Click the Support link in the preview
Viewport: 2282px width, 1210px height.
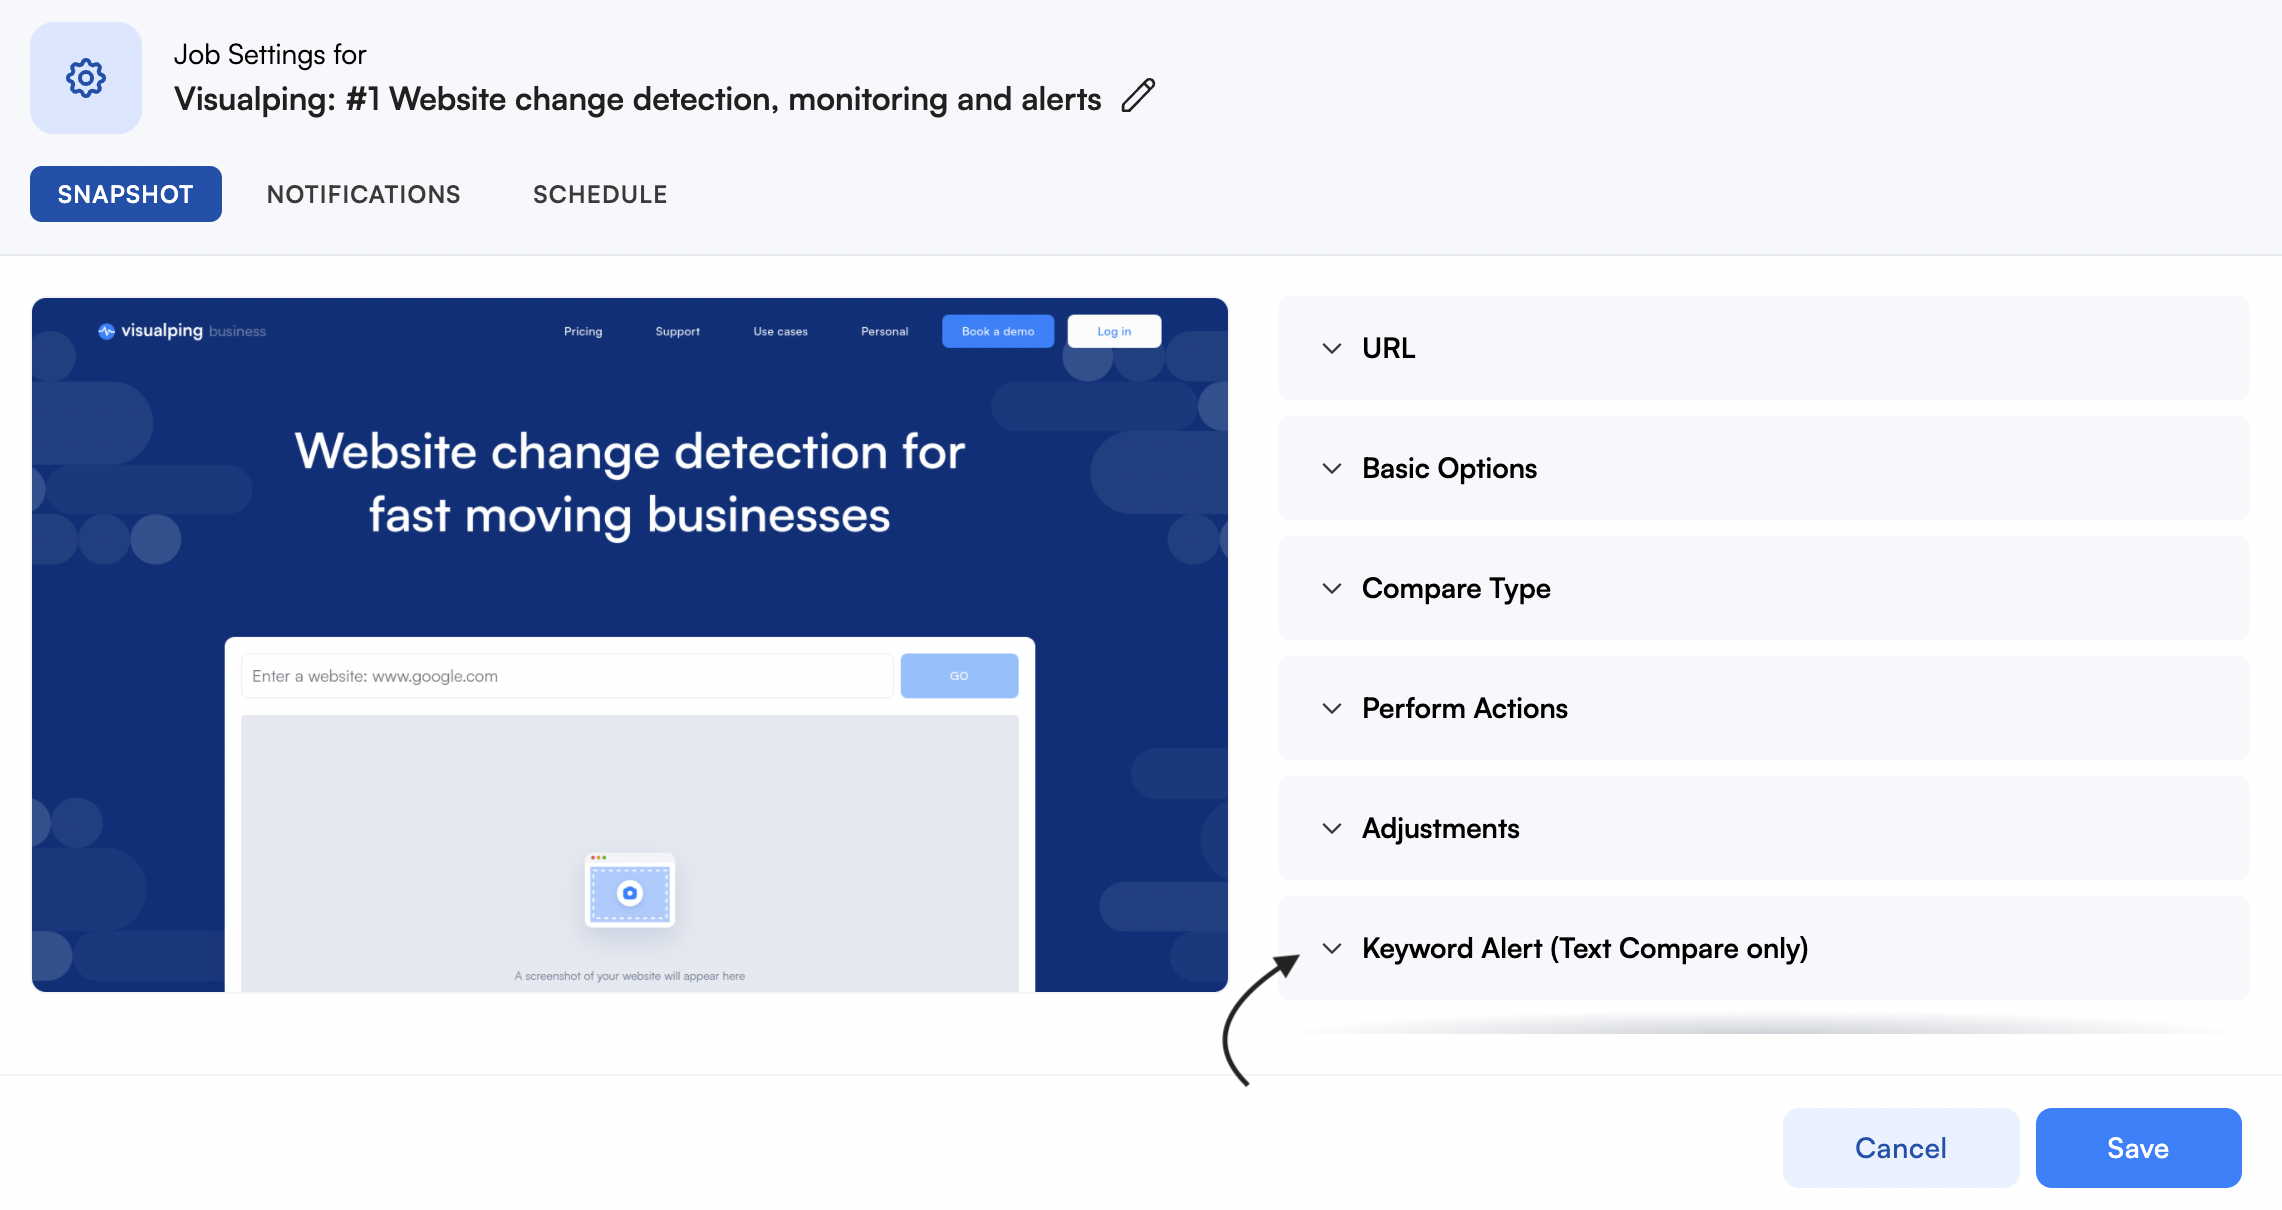click(678, 331)
